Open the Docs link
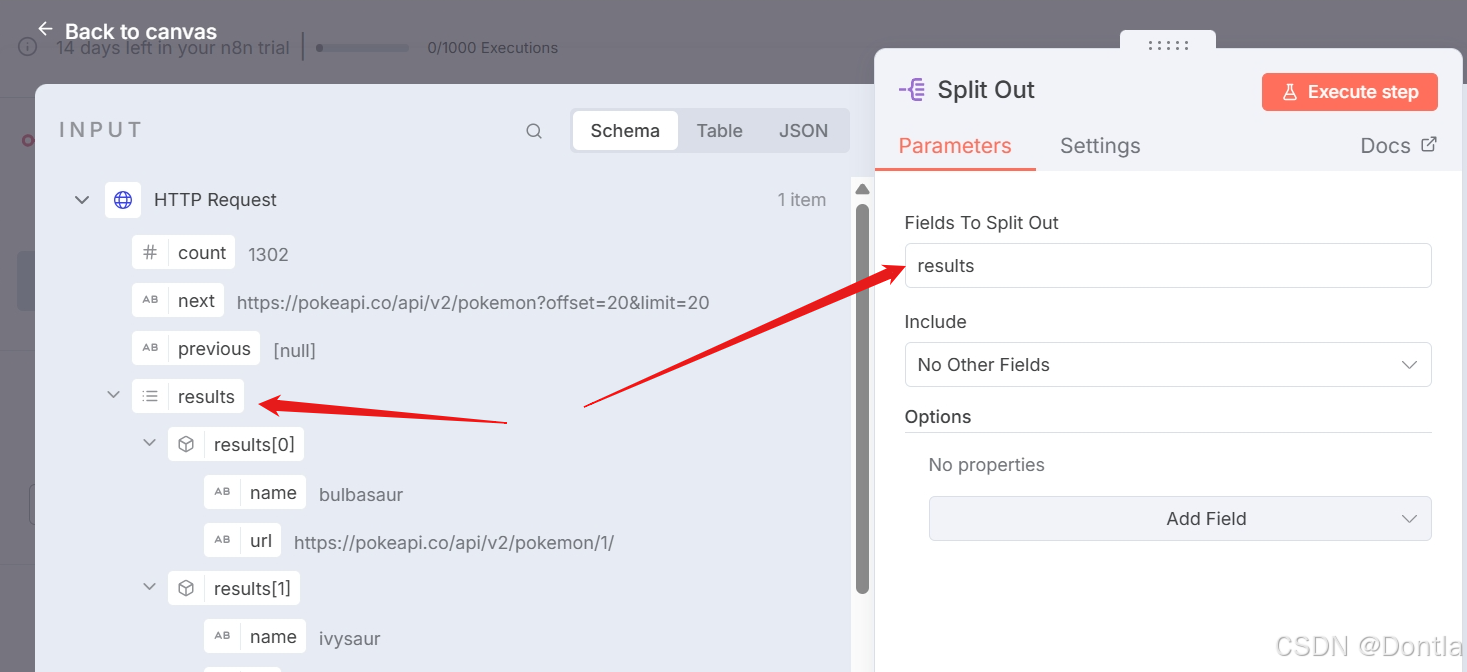1467x672 pixels. (x=1398, y=146)
